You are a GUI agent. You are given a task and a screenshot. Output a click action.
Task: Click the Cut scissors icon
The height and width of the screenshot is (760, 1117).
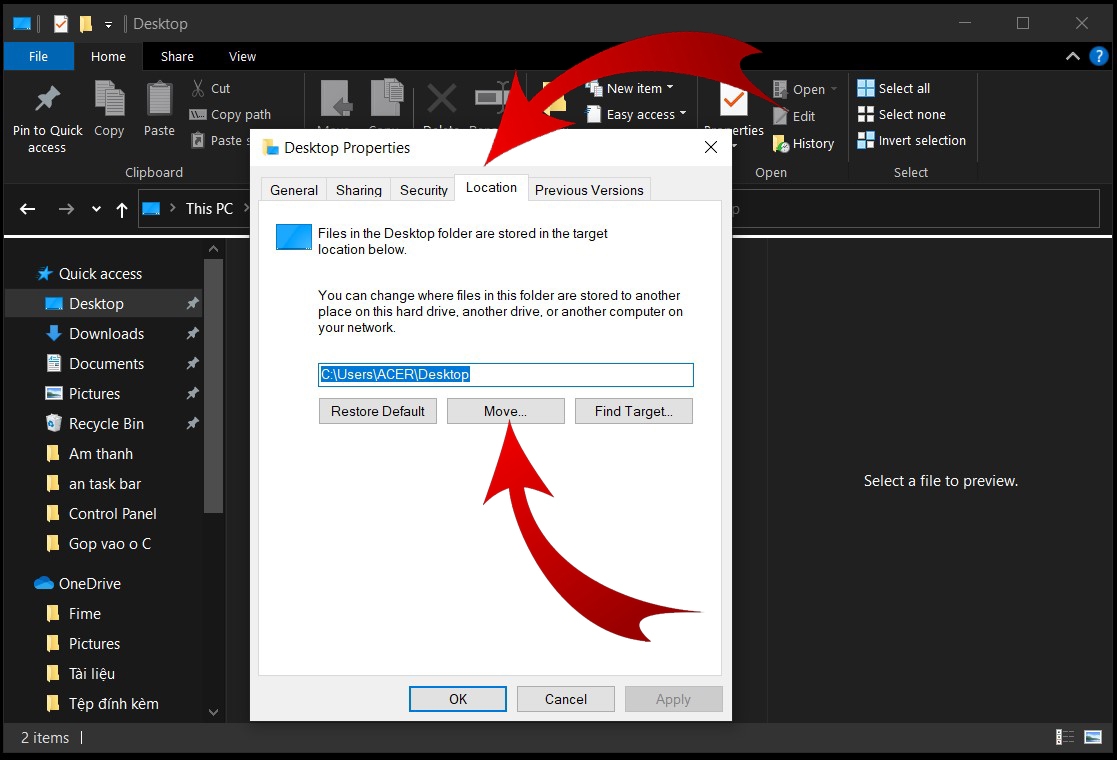point(198,88)
